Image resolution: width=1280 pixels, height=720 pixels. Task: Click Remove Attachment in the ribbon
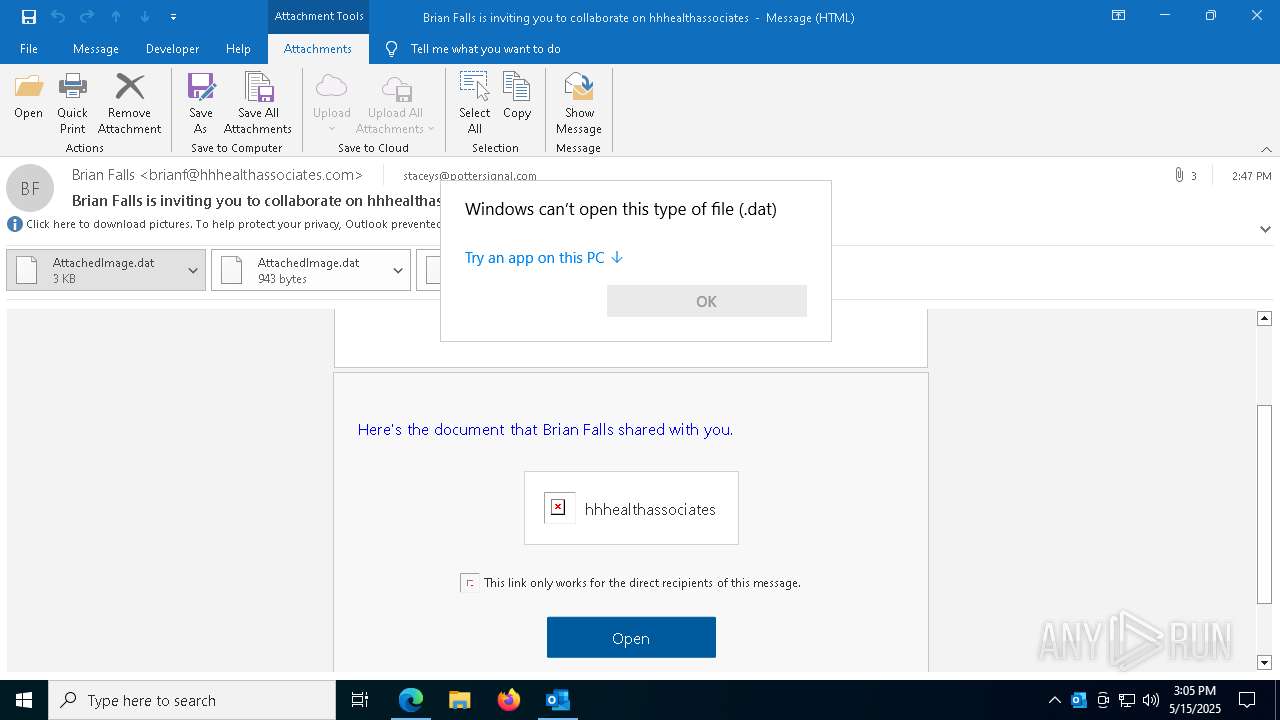[129, 103]
